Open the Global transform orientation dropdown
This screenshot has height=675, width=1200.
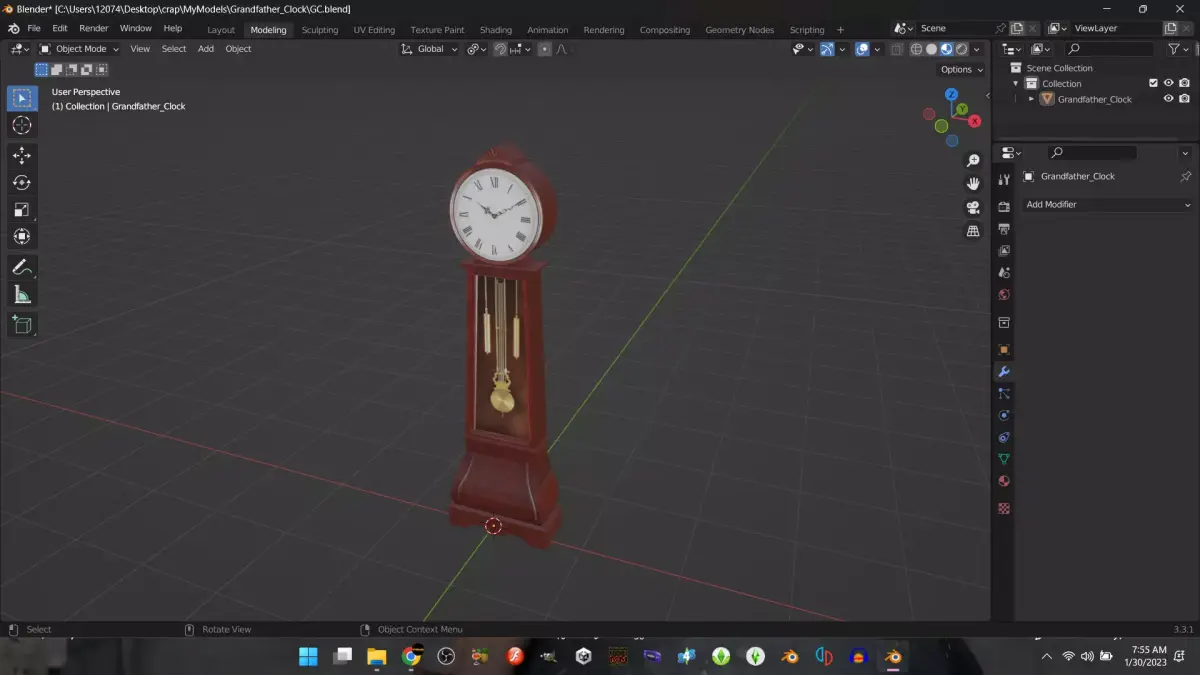(429, 49)
